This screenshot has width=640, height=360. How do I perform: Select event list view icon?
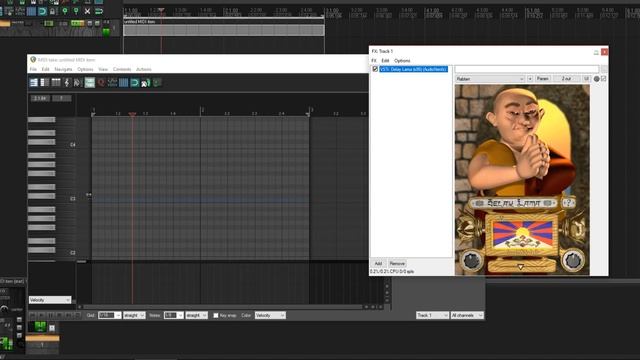click(56, 83)
